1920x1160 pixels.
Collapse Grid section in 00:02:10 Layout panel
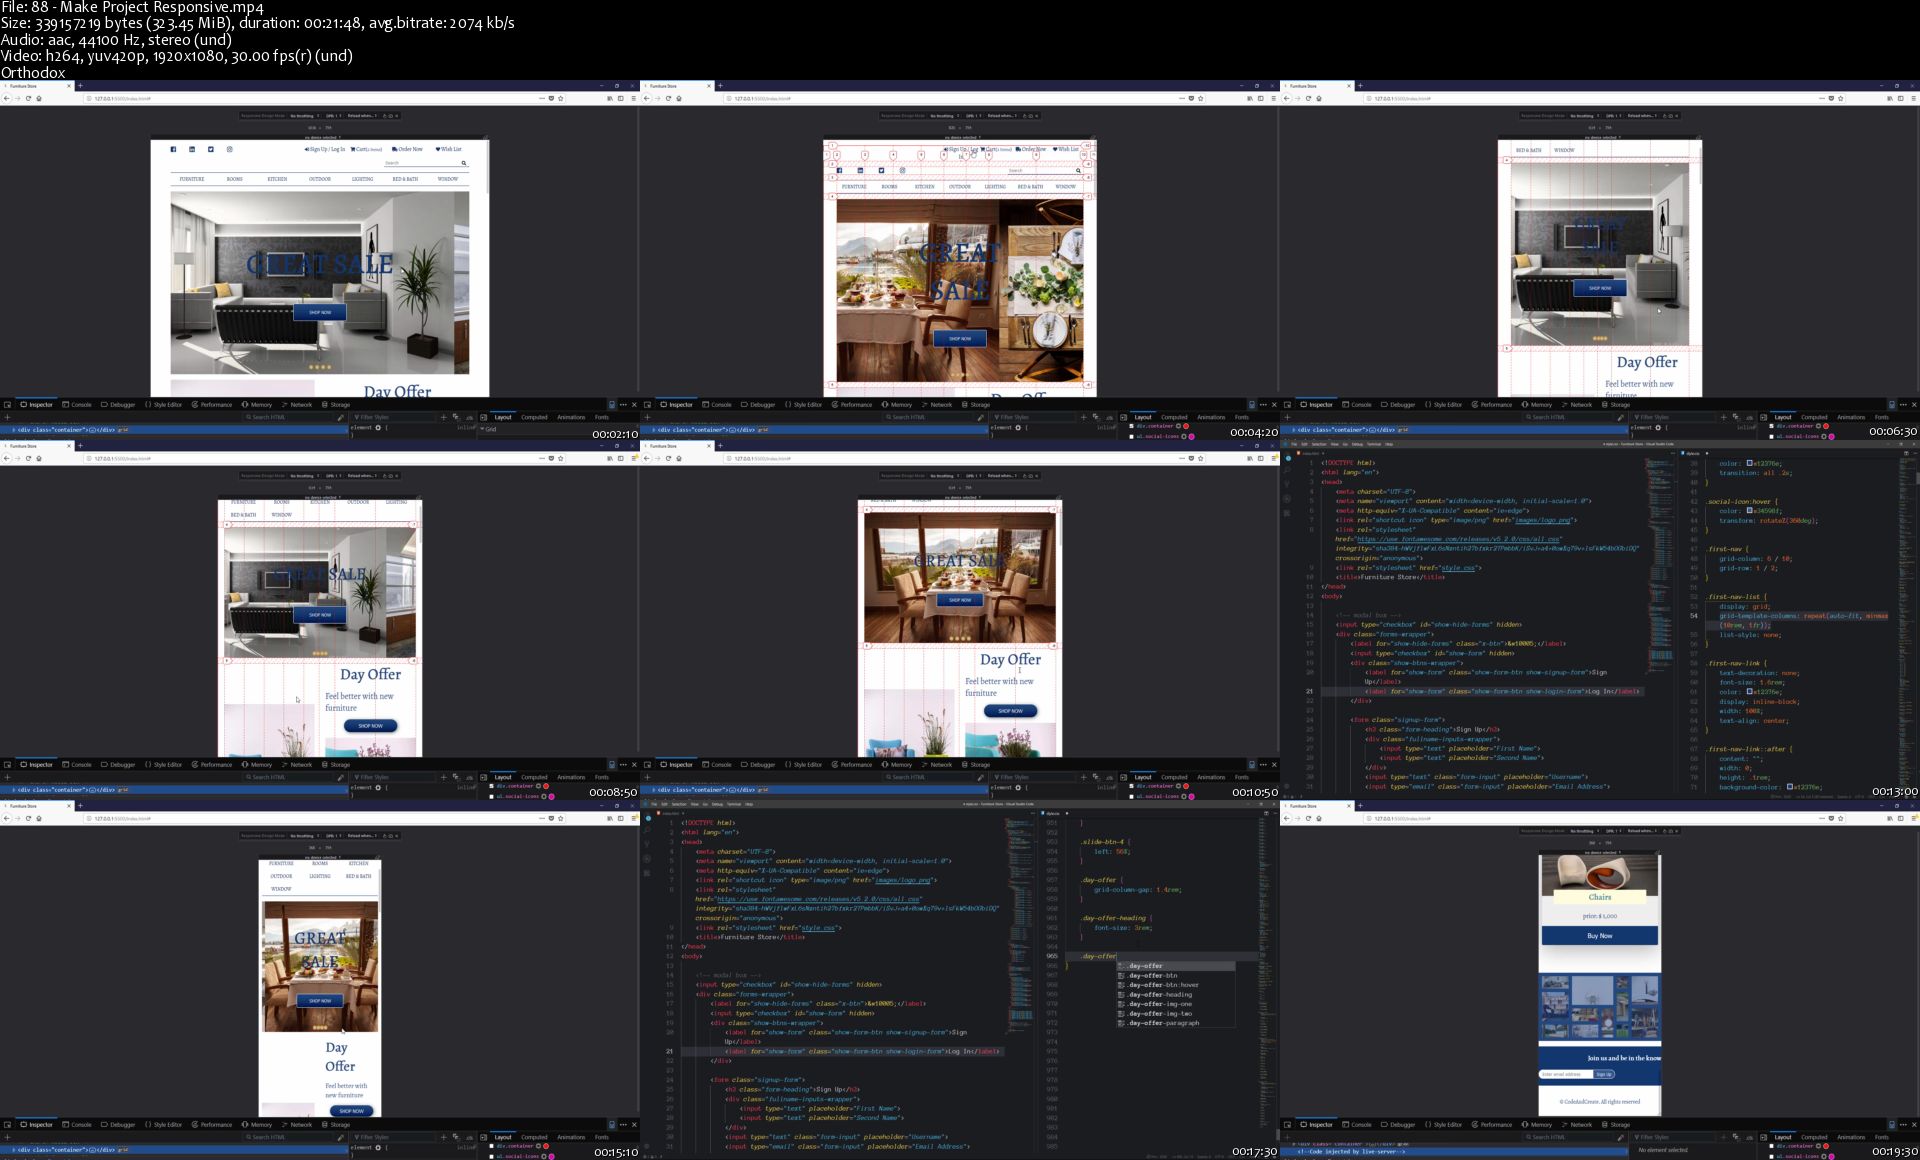pos(482,429)
